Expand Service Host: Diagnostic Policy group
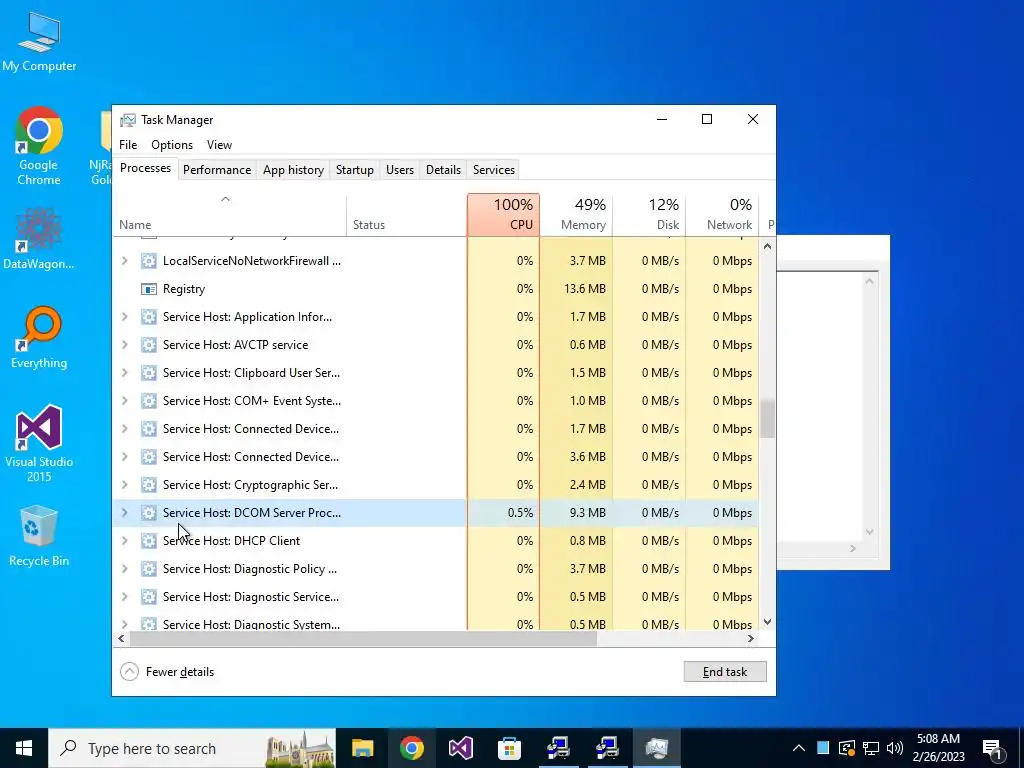The image size is (1024, 768). click(125, 569)
